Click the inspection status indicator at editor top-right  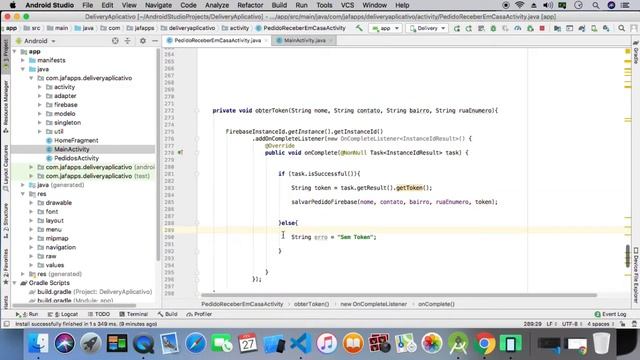coord(628,51)
